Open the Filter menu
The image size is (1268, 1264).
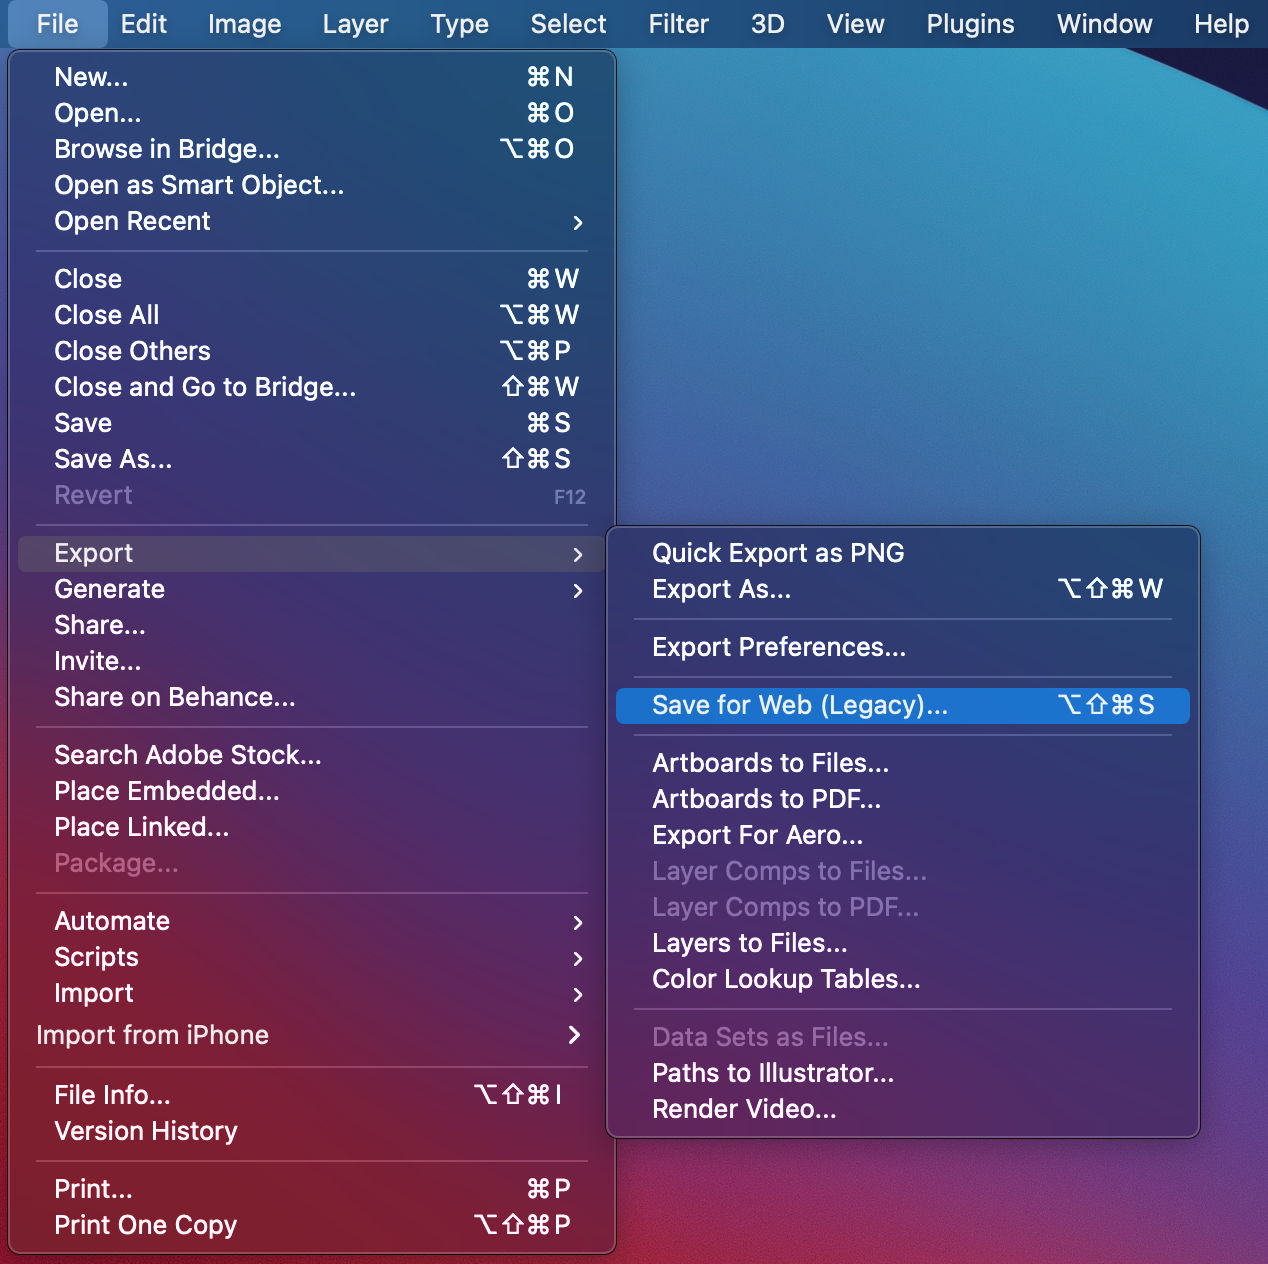tap(678, 24)
